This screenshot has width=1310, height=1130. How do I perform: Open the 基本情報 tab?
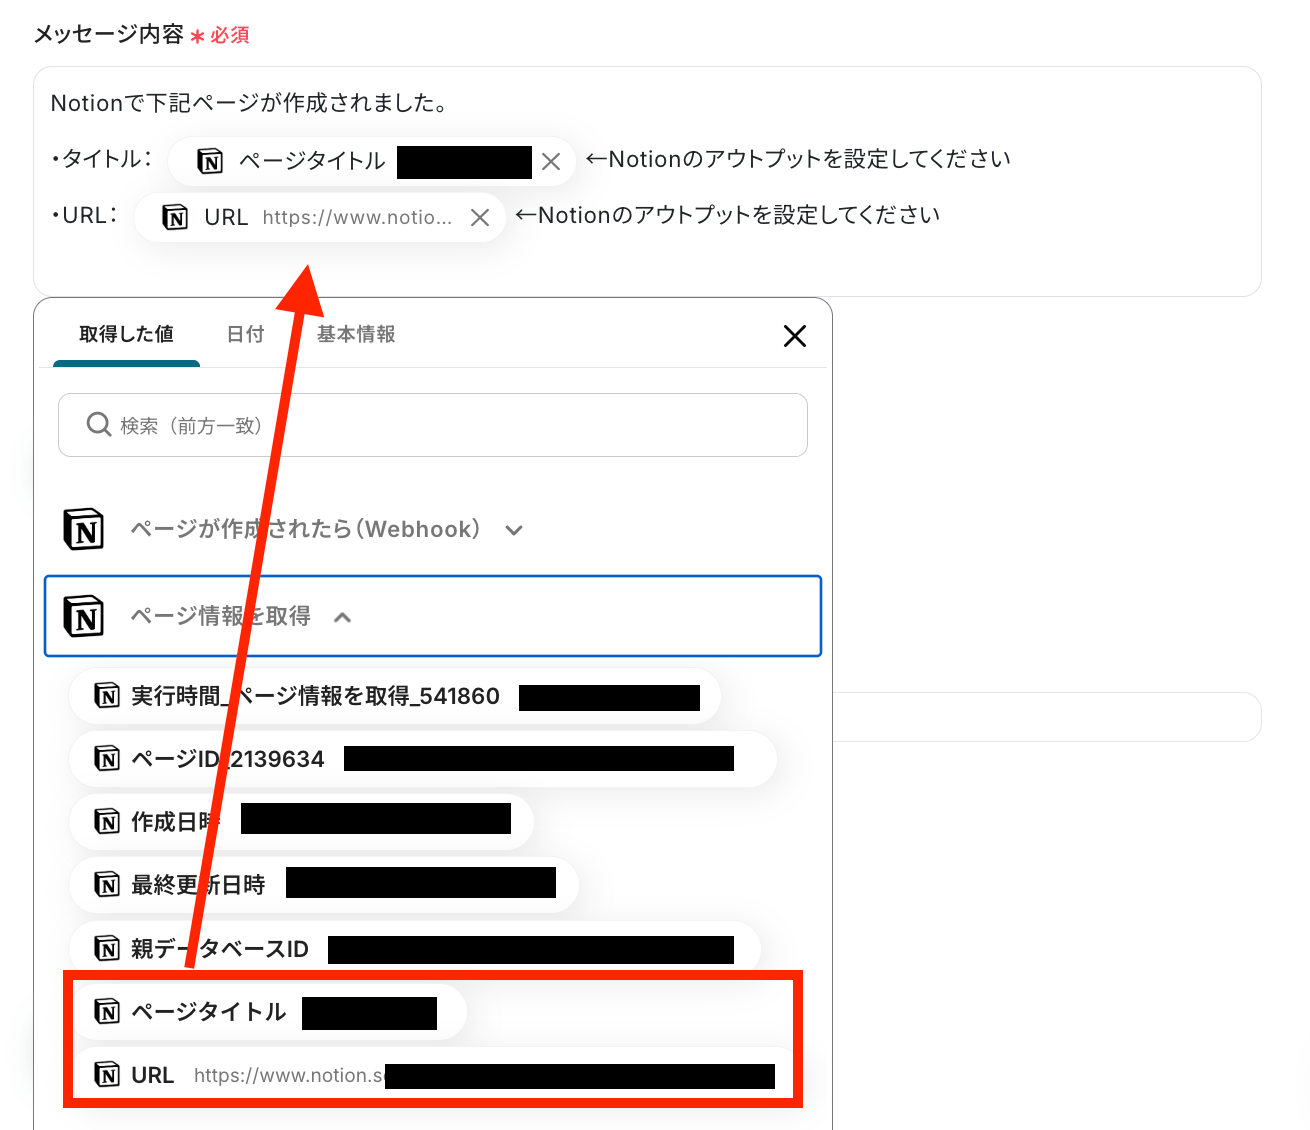pos(356,334)
